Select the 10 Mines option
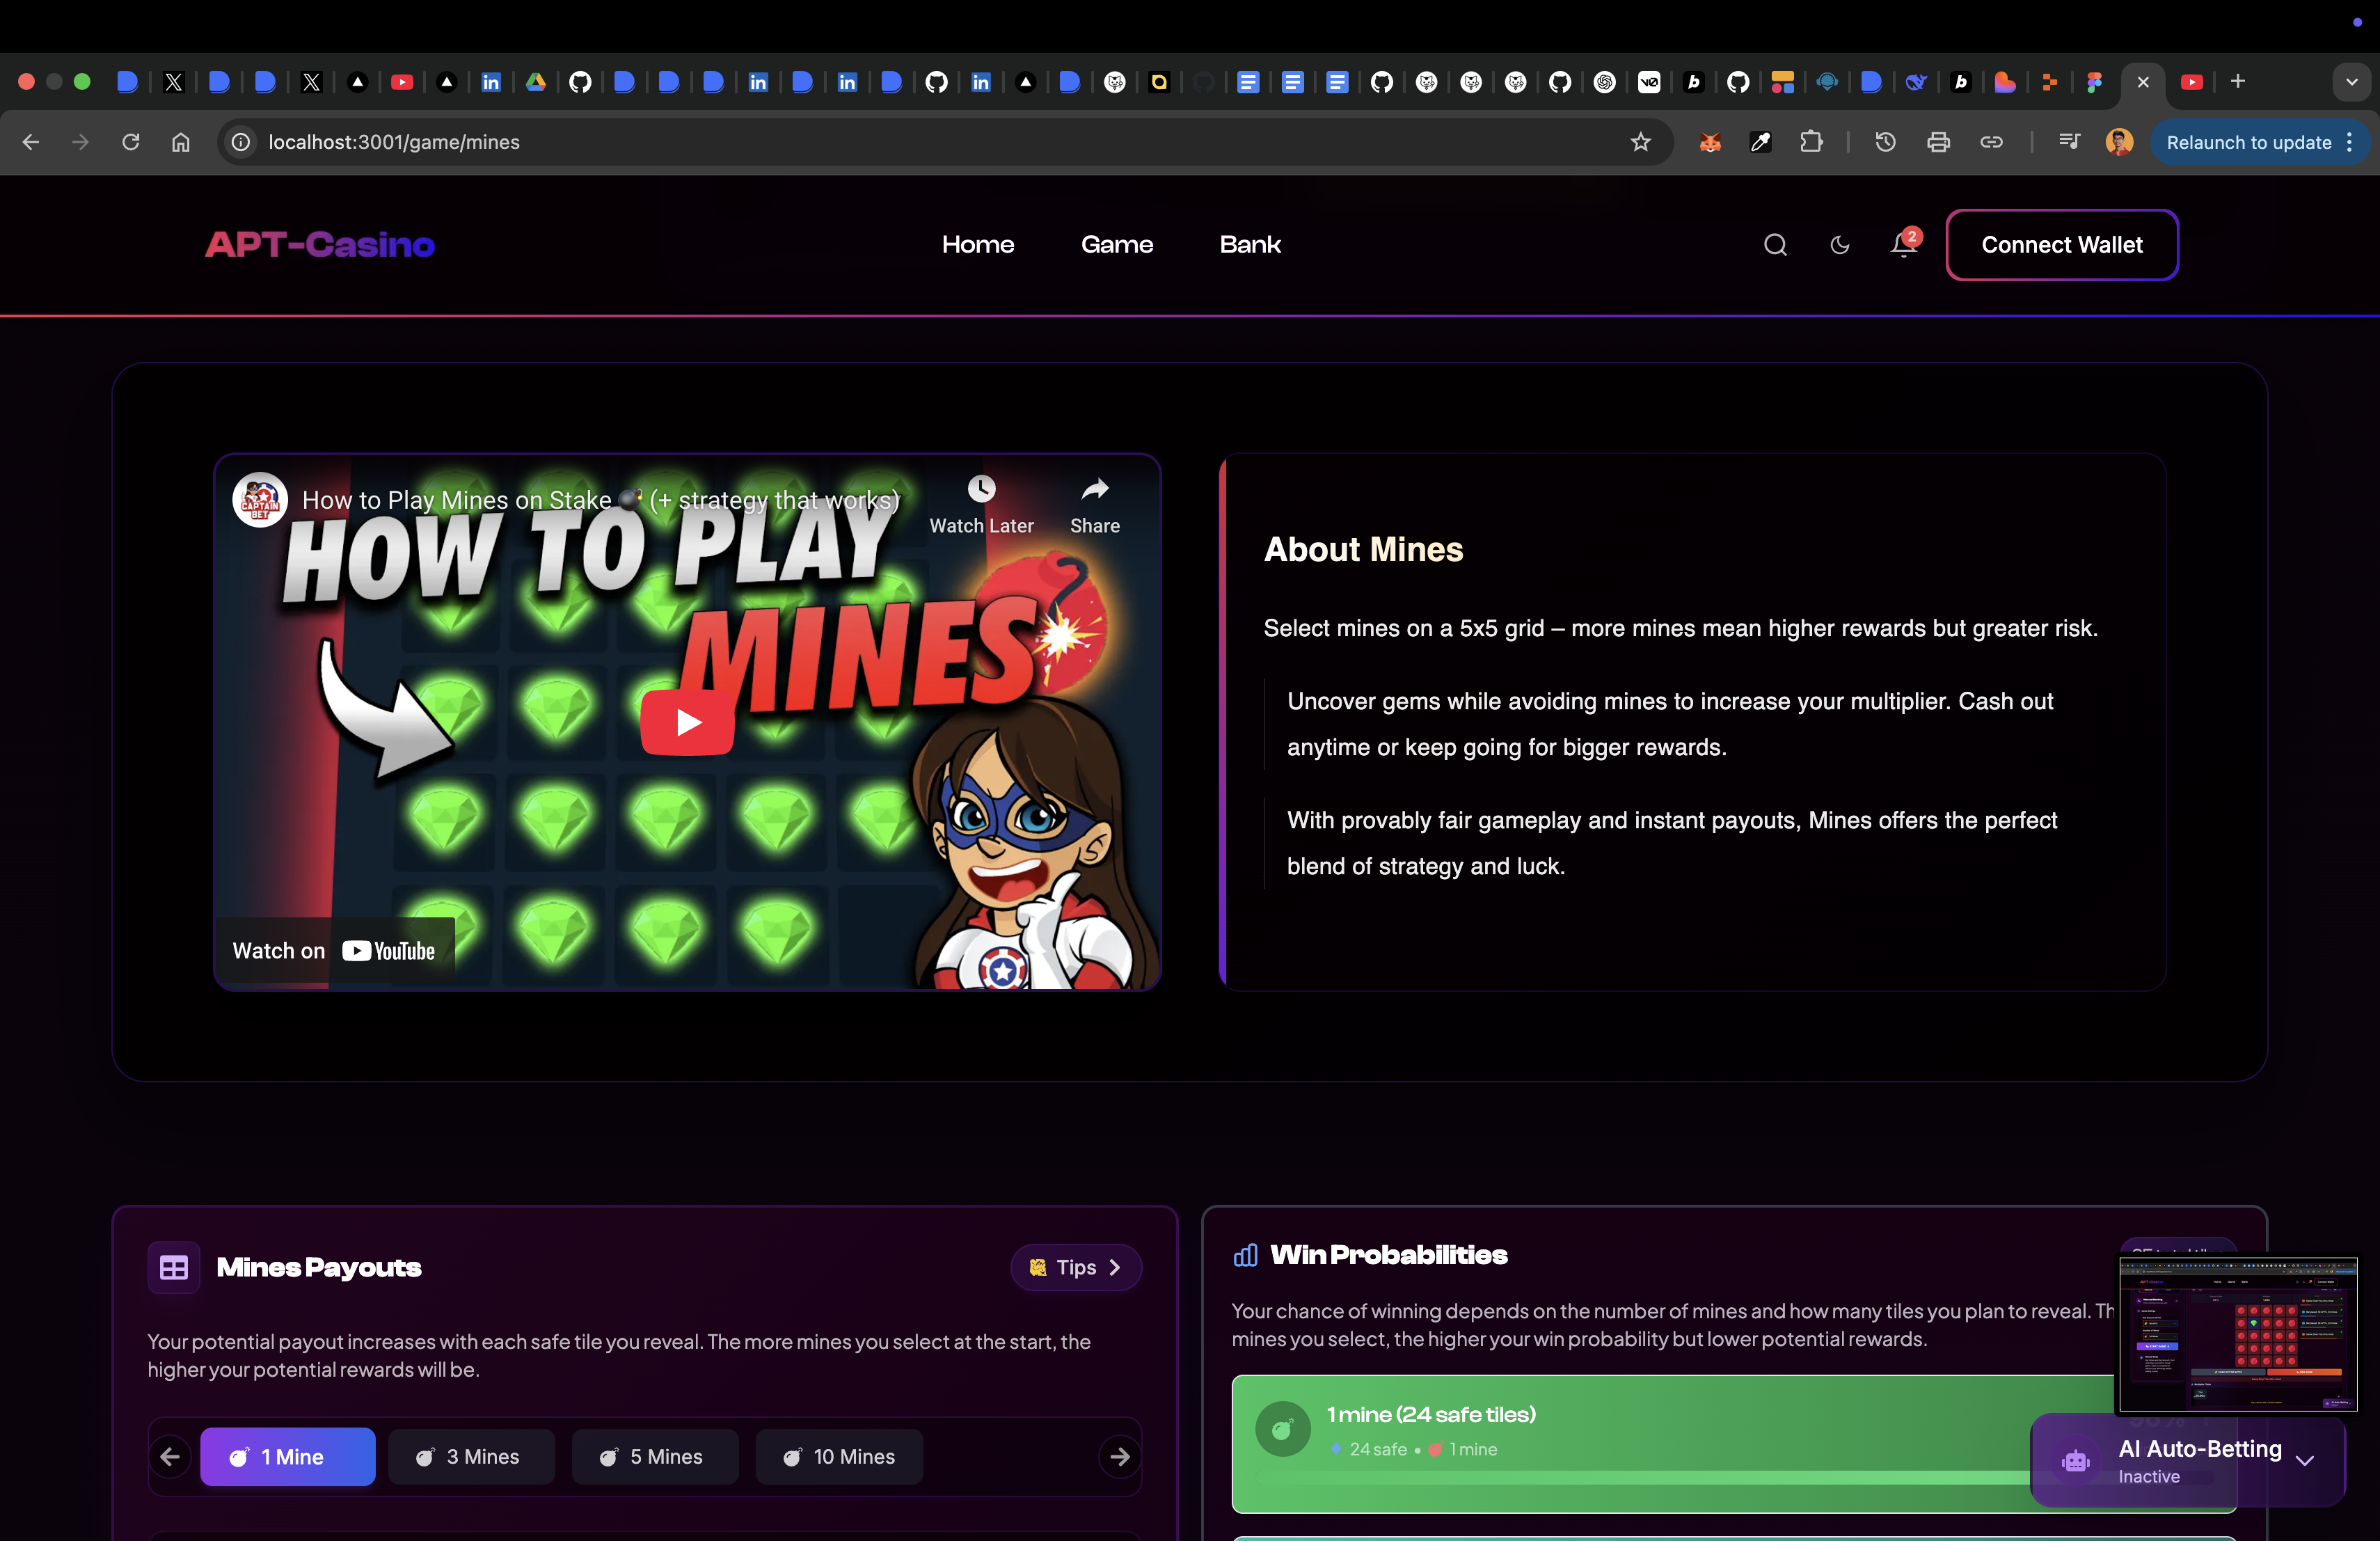2380x1541 pixels. point(839,1457)
